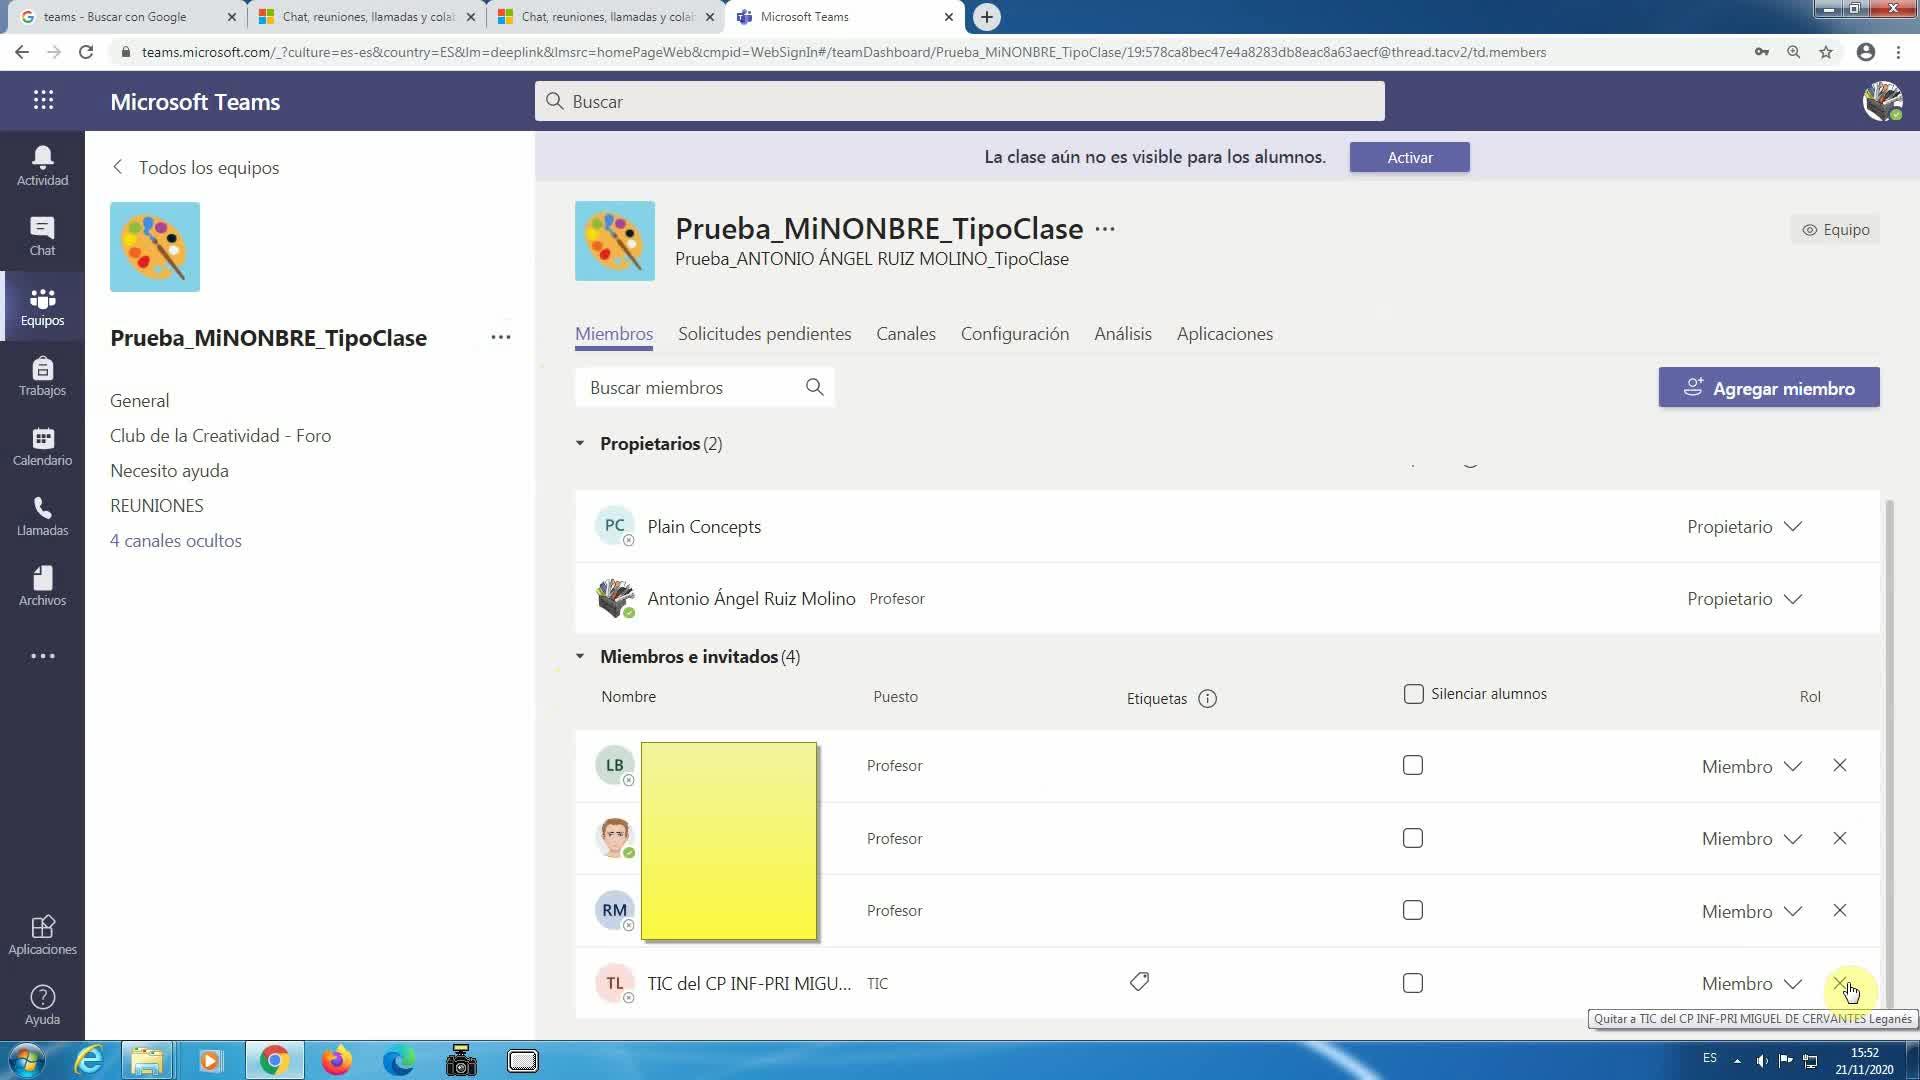Open Chat in the left sidebar

point(42,236)
